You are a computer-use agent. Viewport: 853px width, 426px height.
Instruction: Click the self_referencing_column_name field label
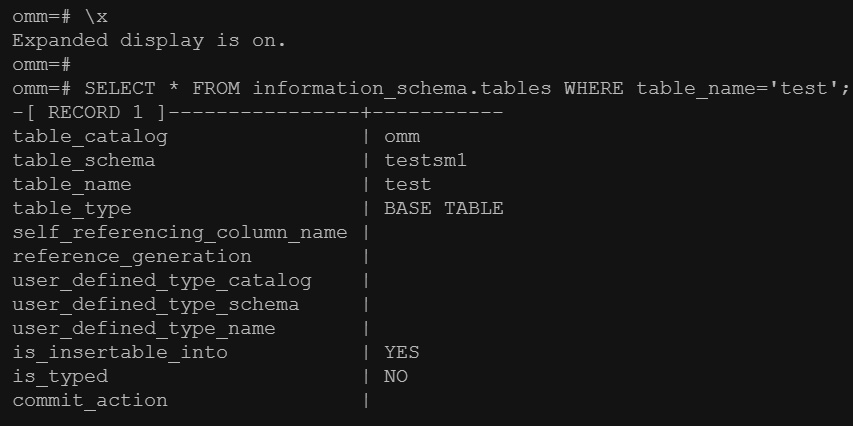click(x=180, y=232)
